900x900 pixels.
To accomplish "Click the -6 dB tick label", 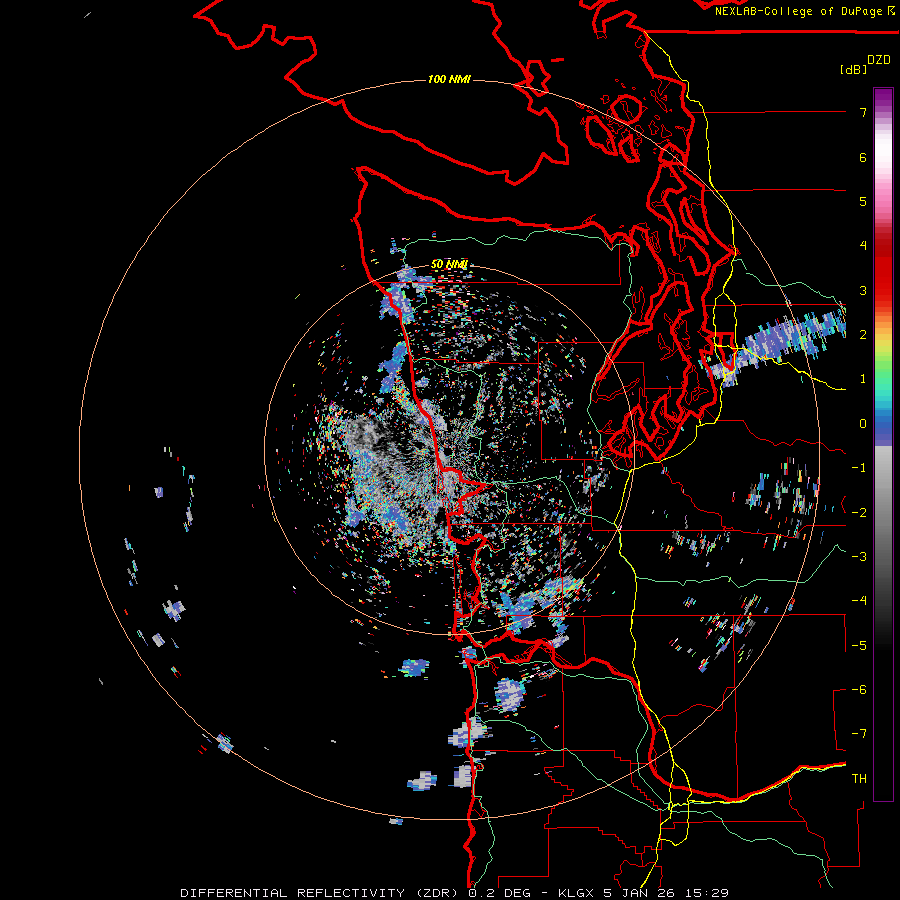I will (x=859, y=690).
